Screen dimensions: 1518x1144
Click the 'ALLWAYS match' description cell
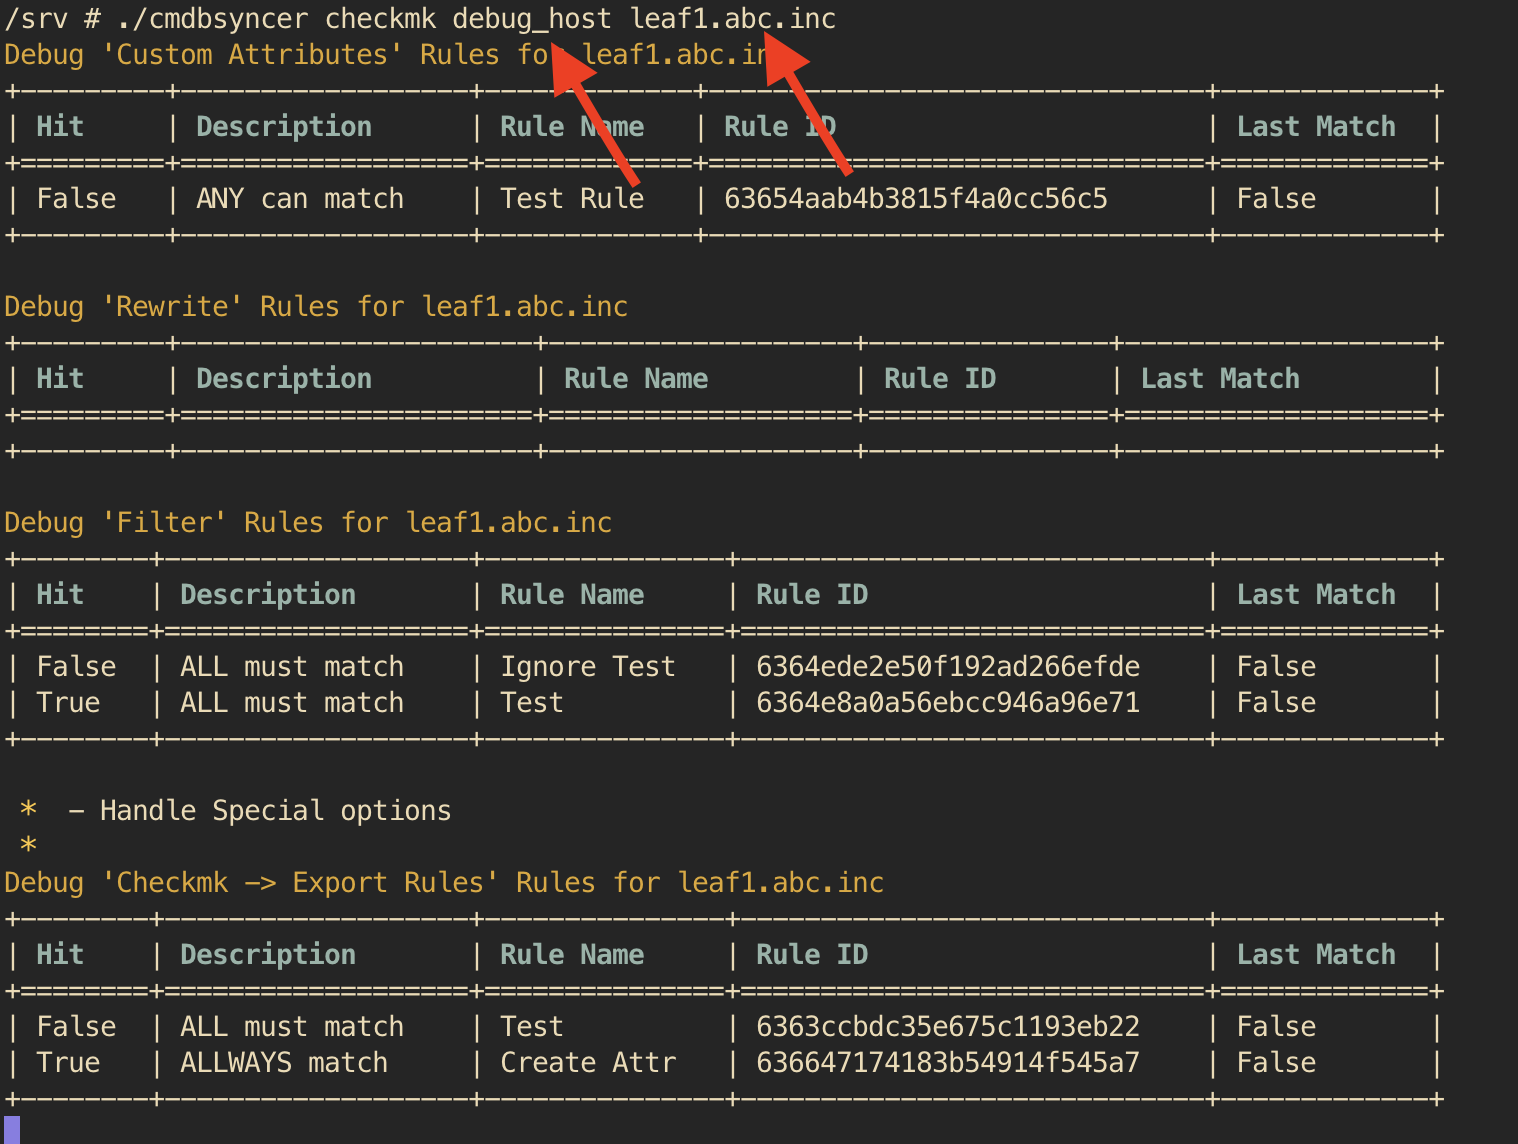point(284,1063)
